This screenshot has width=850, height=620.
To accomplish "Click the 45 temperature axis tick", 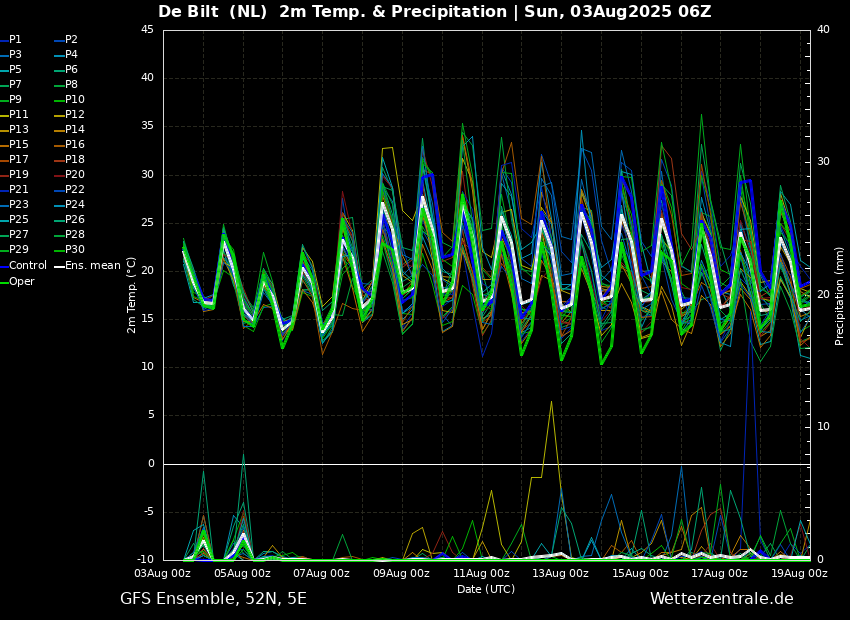I will [147, 30].
